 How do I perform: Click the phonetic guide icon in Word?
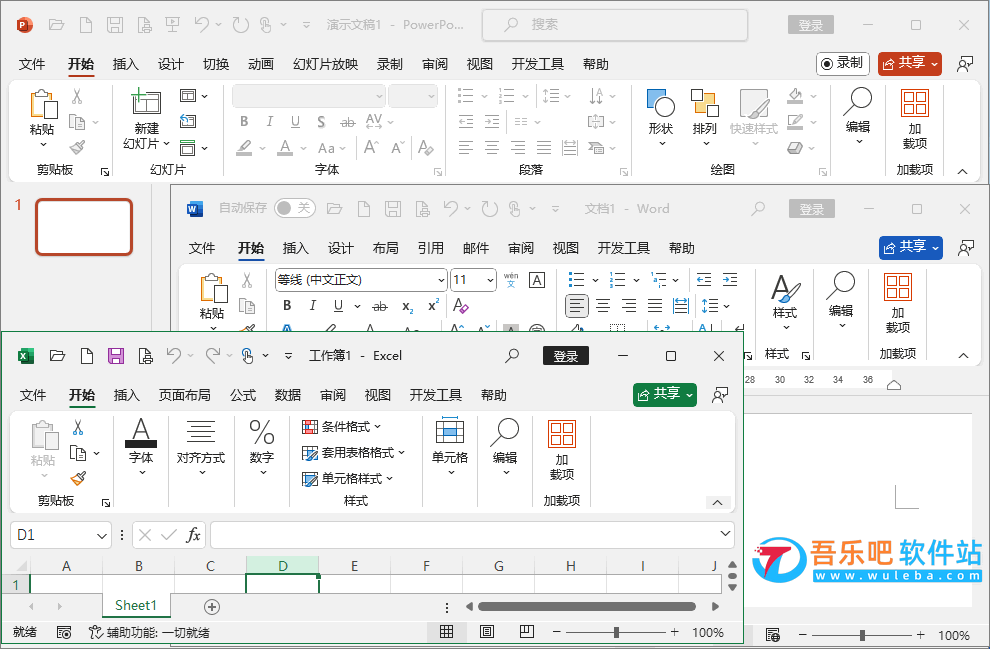point(511,280)
